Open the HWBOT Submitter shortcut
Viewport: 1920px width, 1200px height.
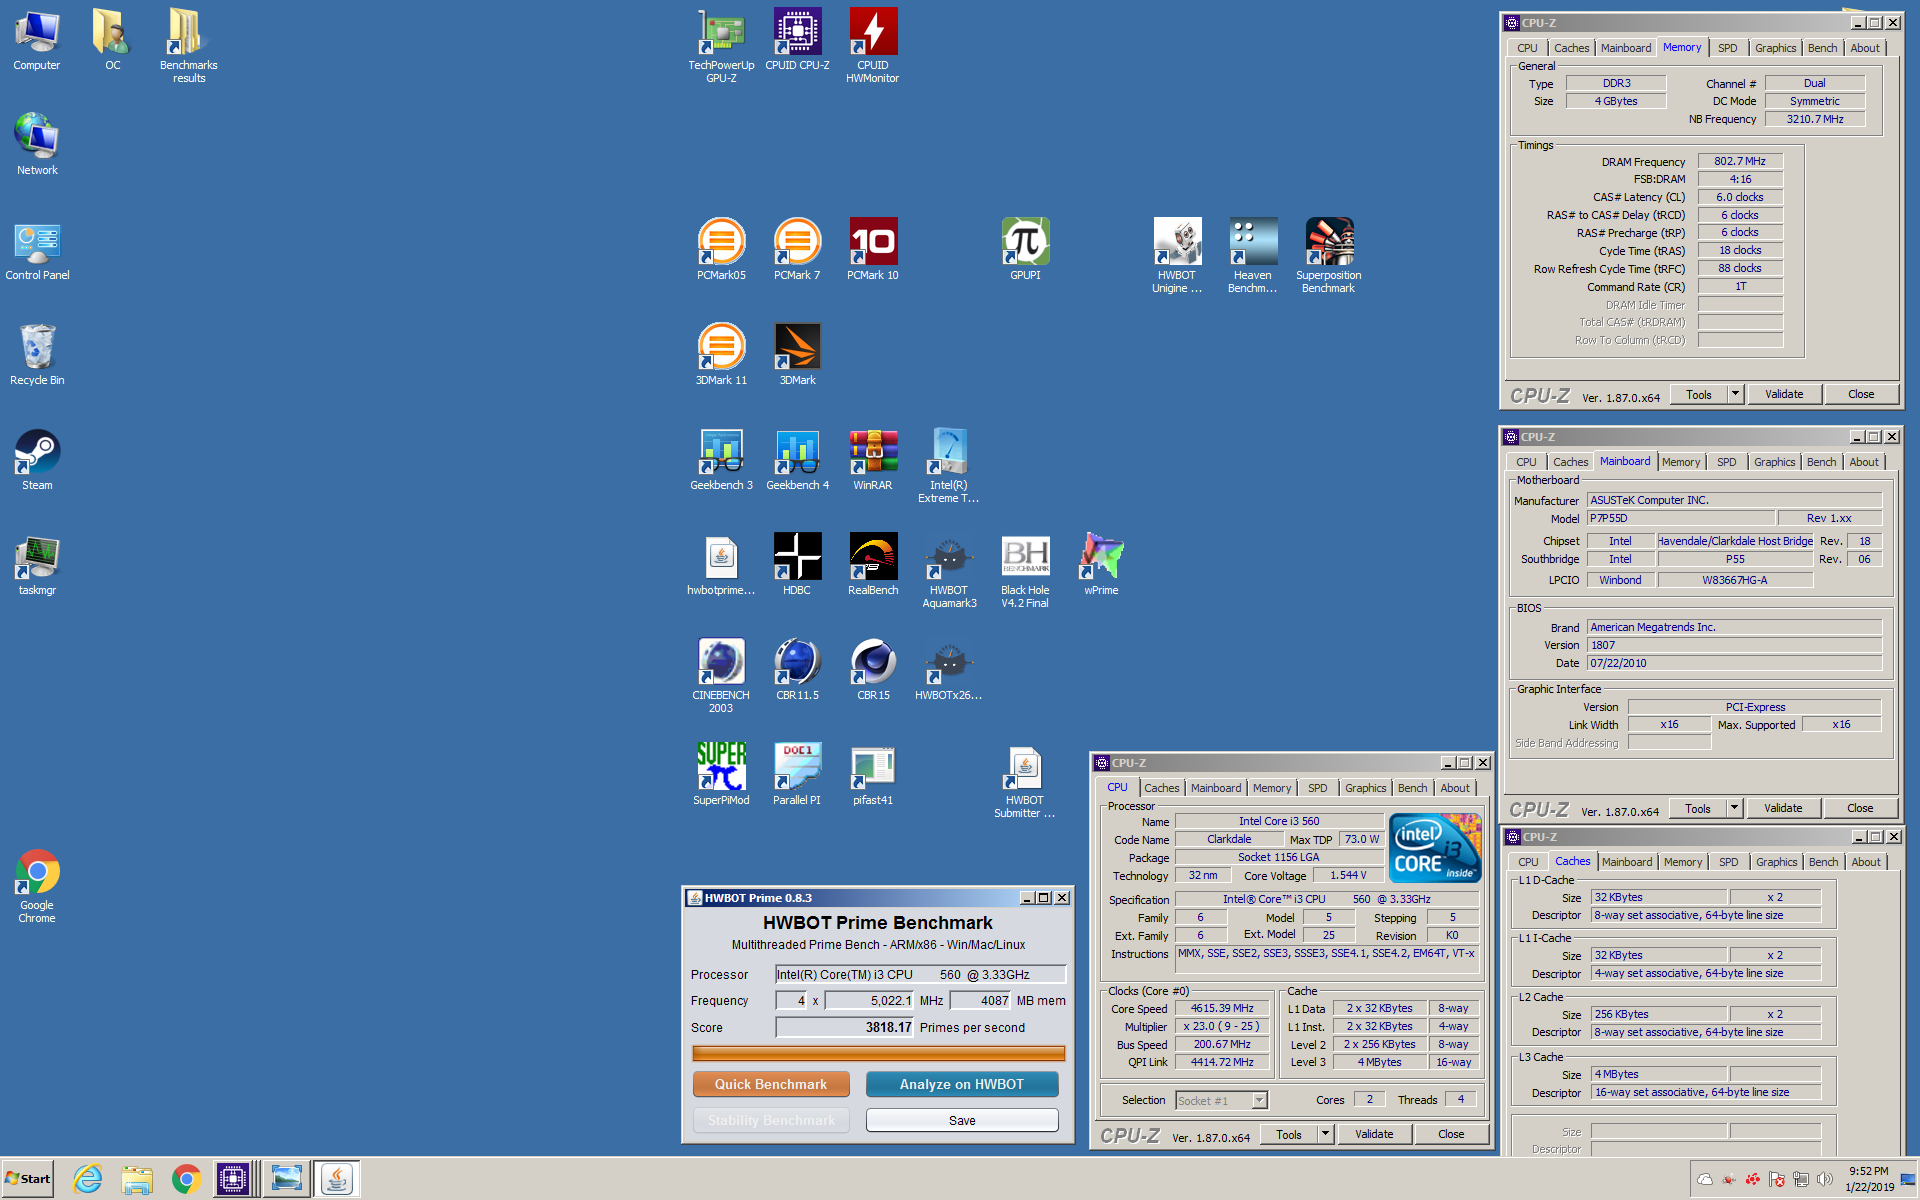point(1025,781)
